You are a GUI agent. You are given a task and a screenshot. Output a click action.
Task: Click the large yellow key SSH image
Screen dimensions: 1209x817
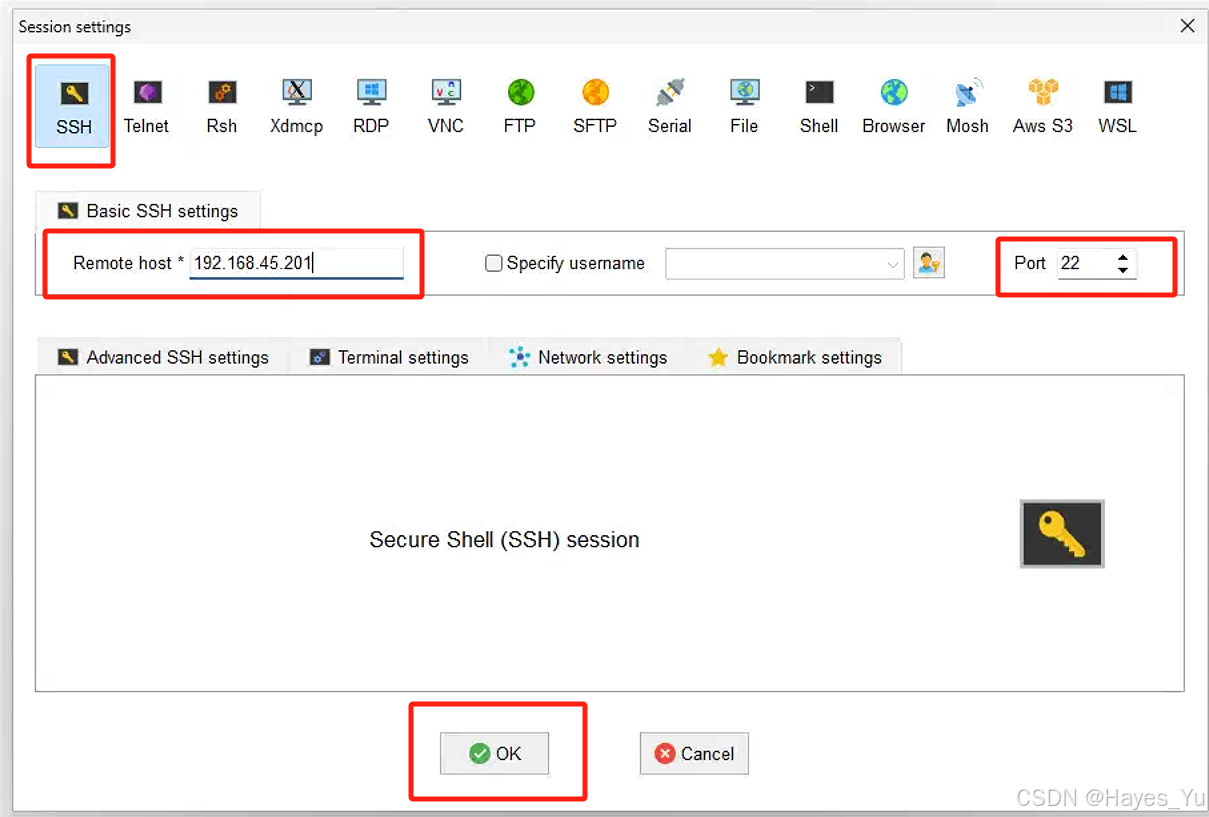(1062, 534)
